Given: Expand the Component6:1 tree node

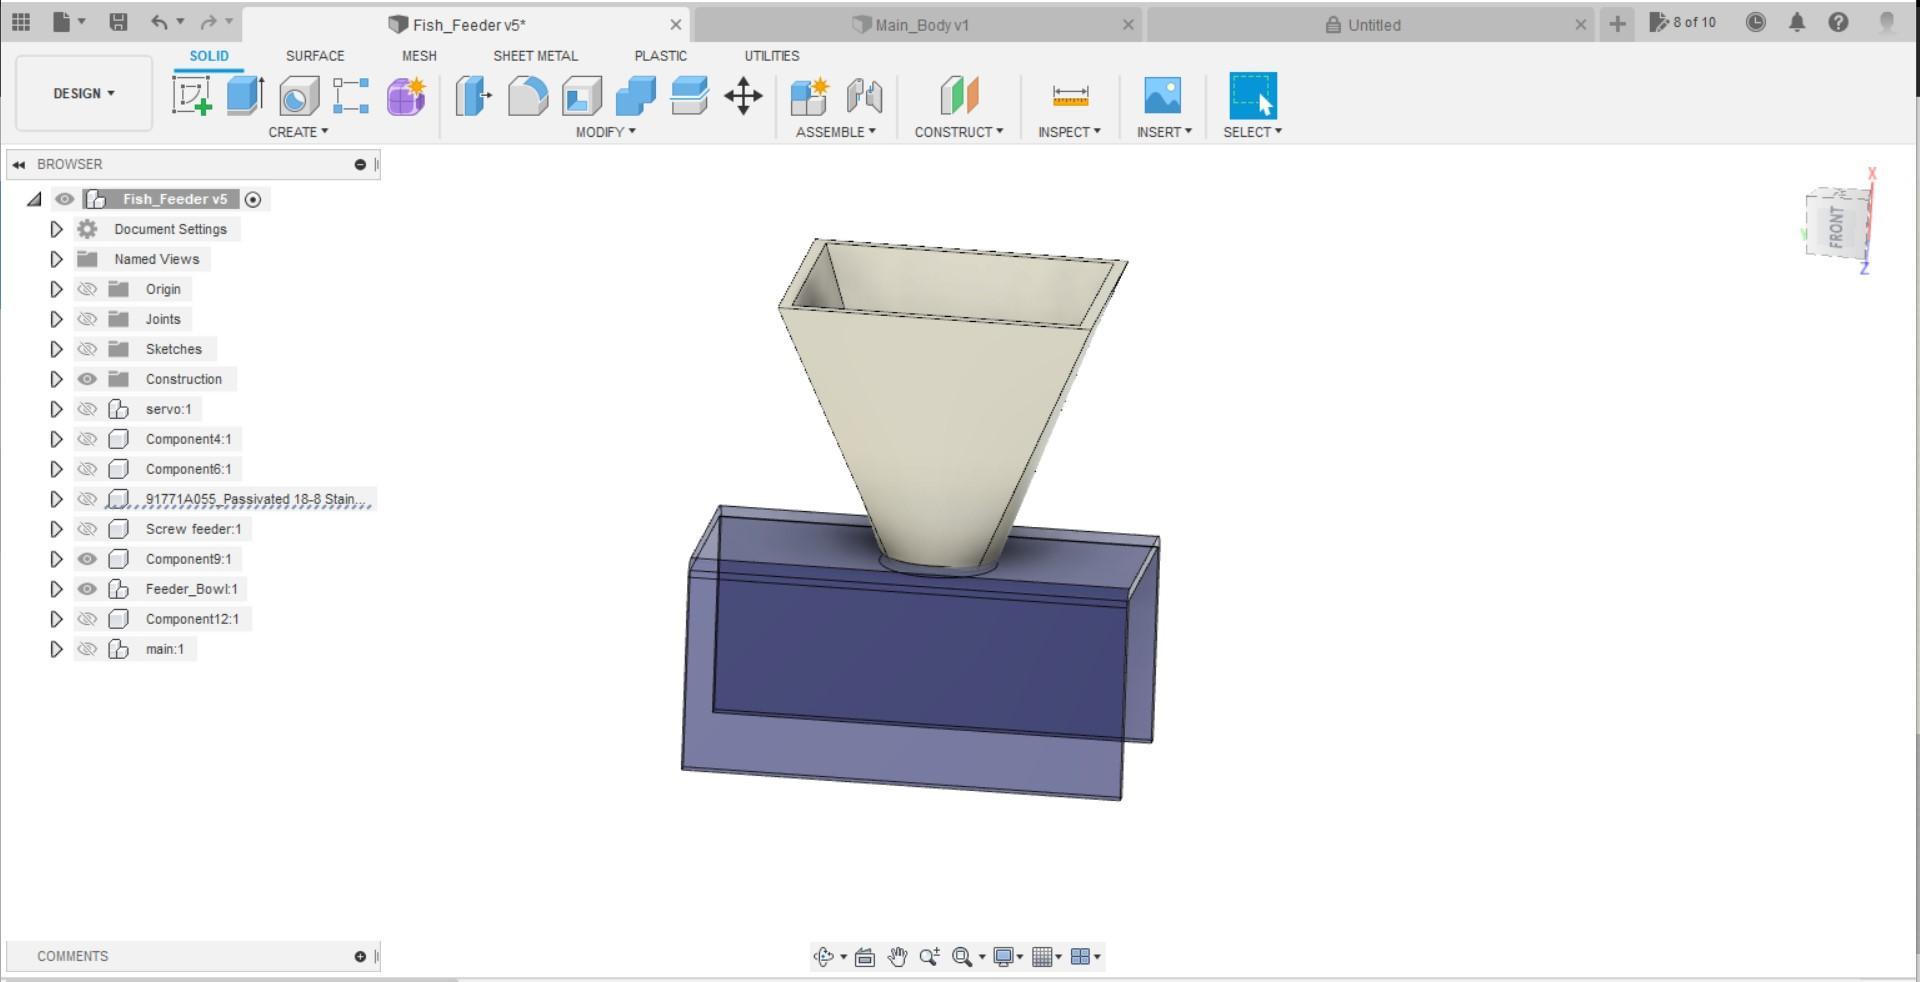Looking at the screenshot, I should 56,469.
